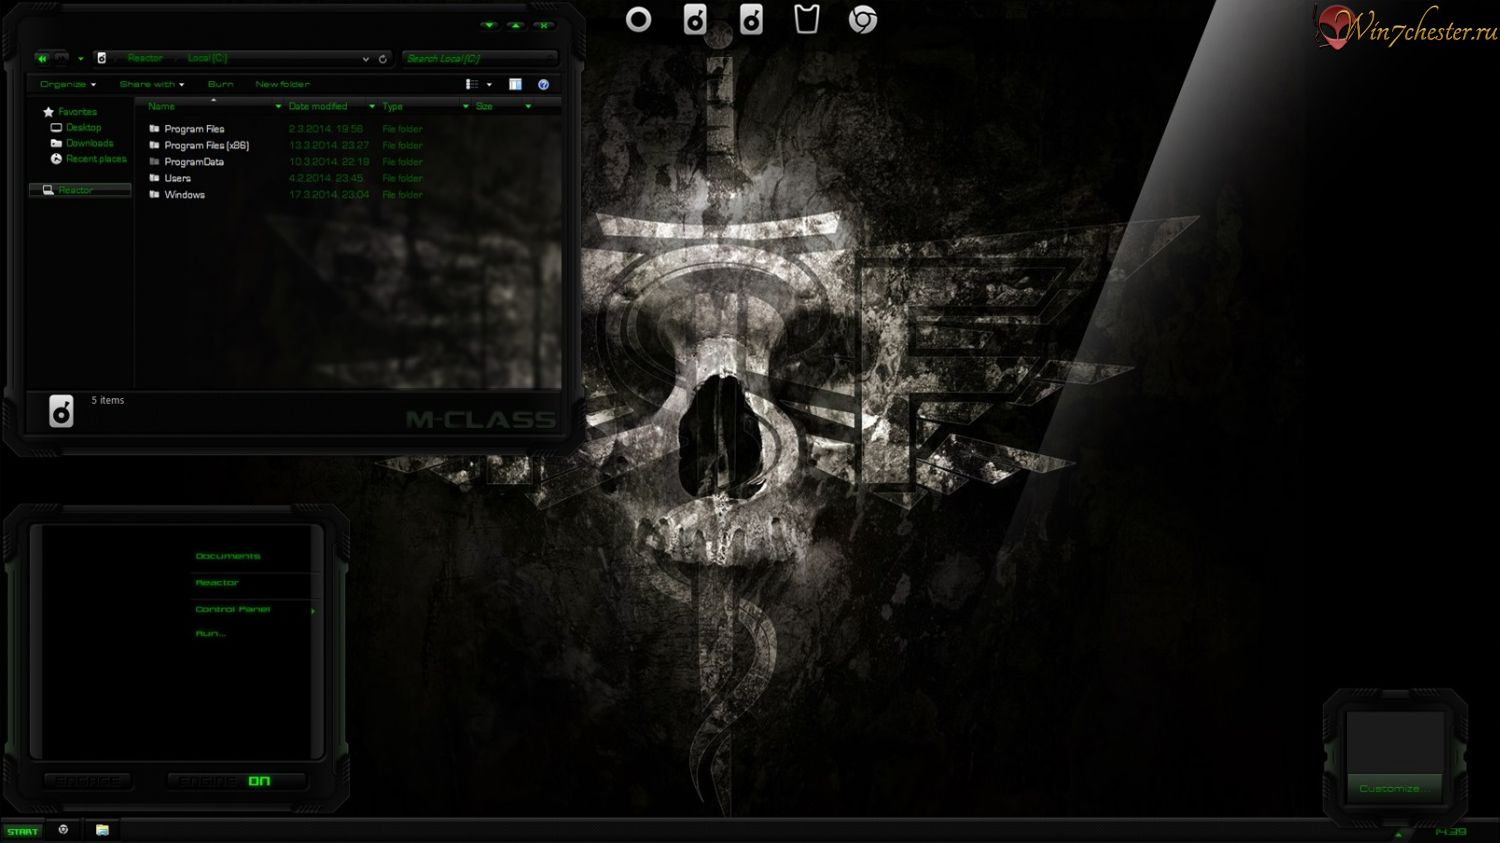Open the Organize menu
The width and height of the screenshot is (1500, 843).
(x=68, y=85)
